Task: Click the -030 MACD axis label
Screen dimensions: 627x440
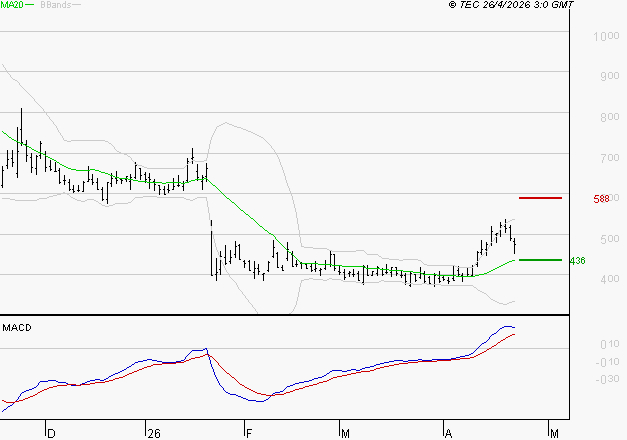Action: 607,379
